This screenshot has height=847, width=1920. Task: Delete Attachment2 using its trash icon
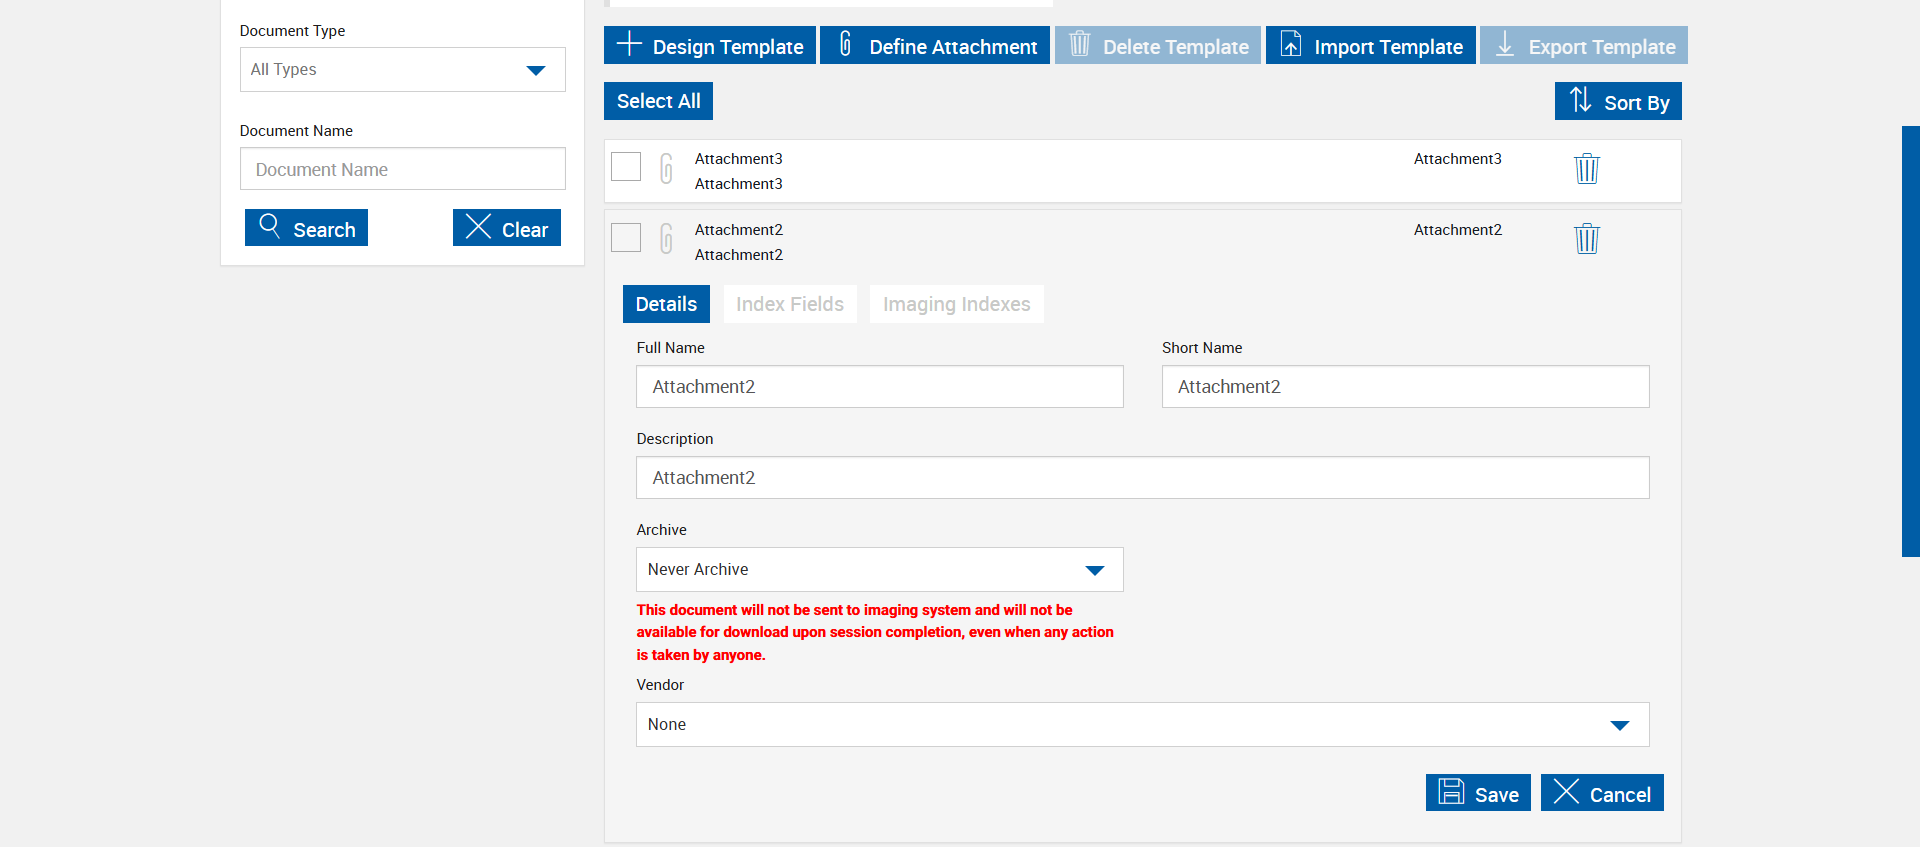(1586, 239)
